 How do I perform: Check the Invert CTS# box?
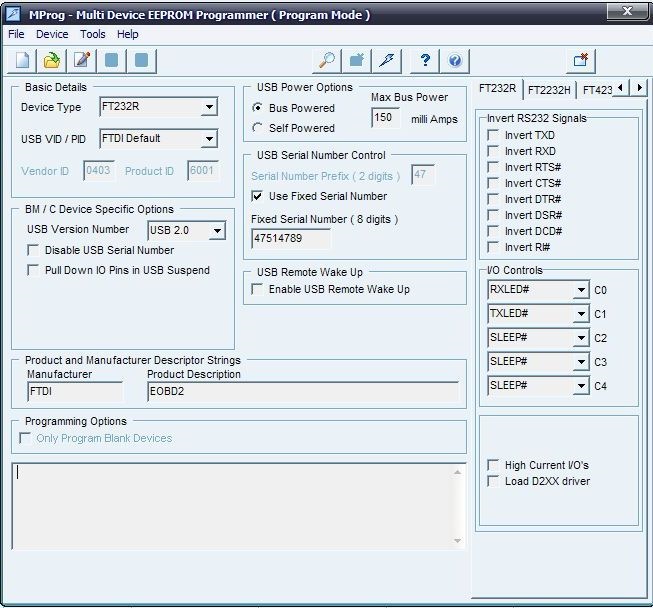pos(493,183)
